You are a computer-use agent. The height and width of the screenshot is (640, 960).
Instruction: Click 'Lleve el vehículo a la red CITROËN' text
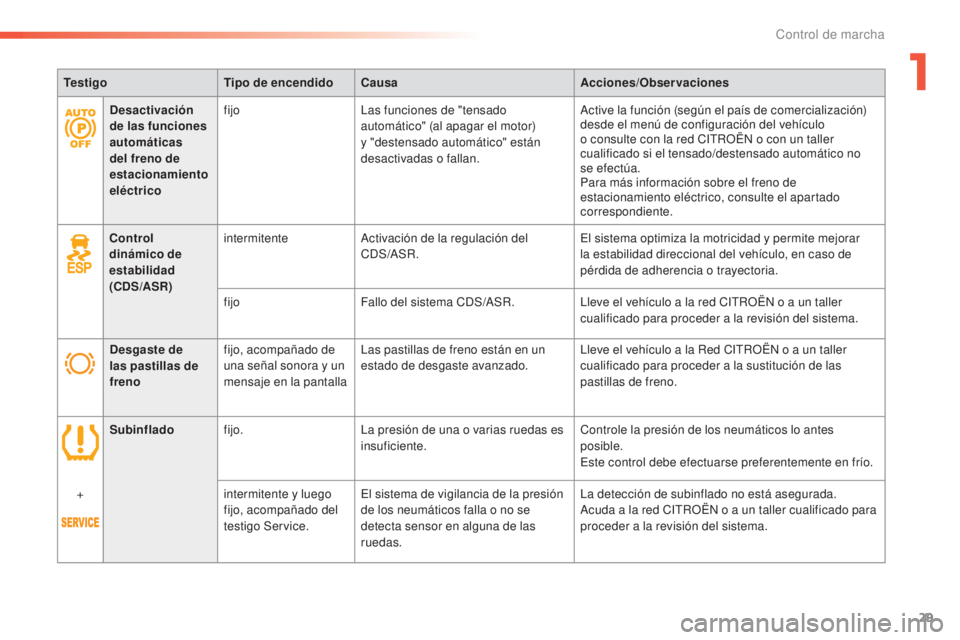[x=719, y=310]
